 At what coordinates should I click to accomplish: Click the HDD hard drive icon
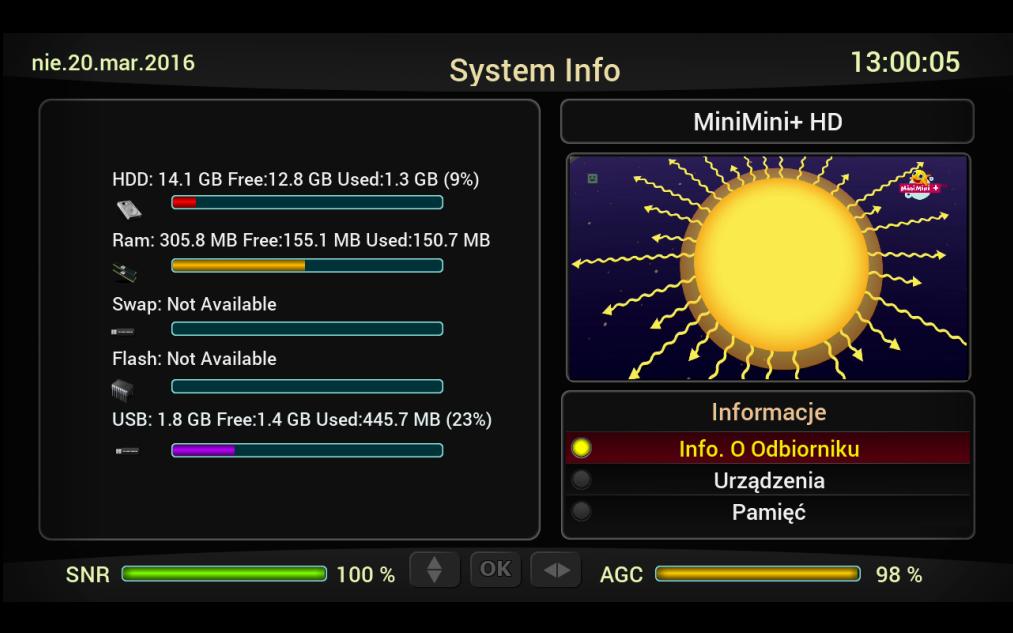(128, 208)
